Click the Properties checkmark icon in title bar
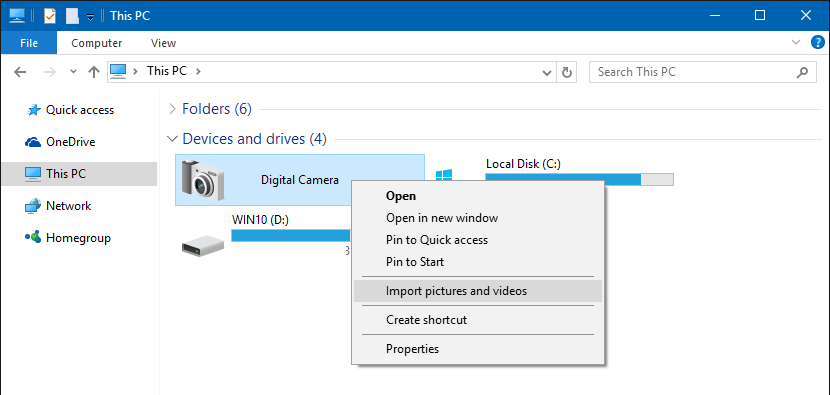The height and width of the screenshot is (395, 830). point(50,16)
